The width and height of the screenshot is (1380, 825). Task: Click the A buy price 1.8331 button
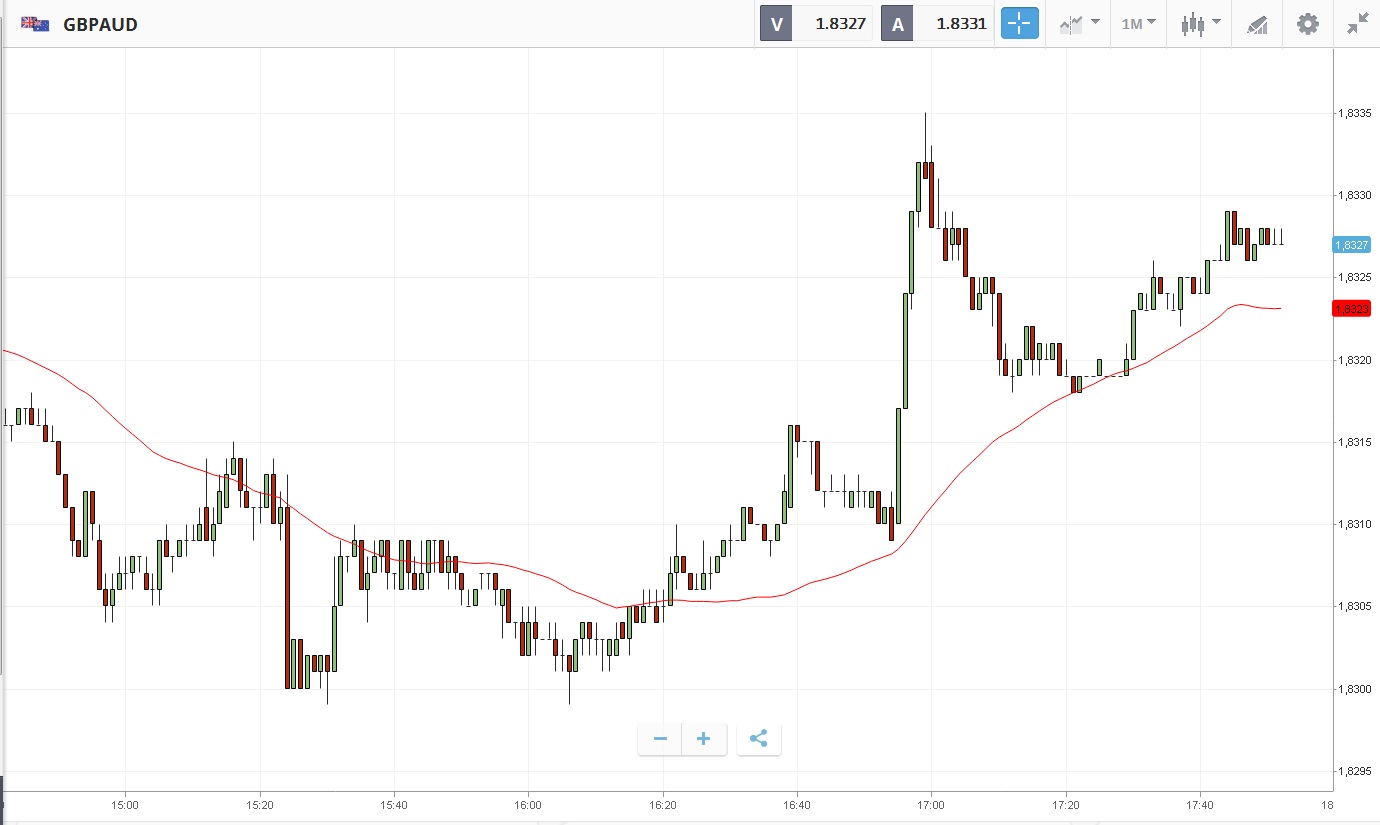[x=937, y=24]
